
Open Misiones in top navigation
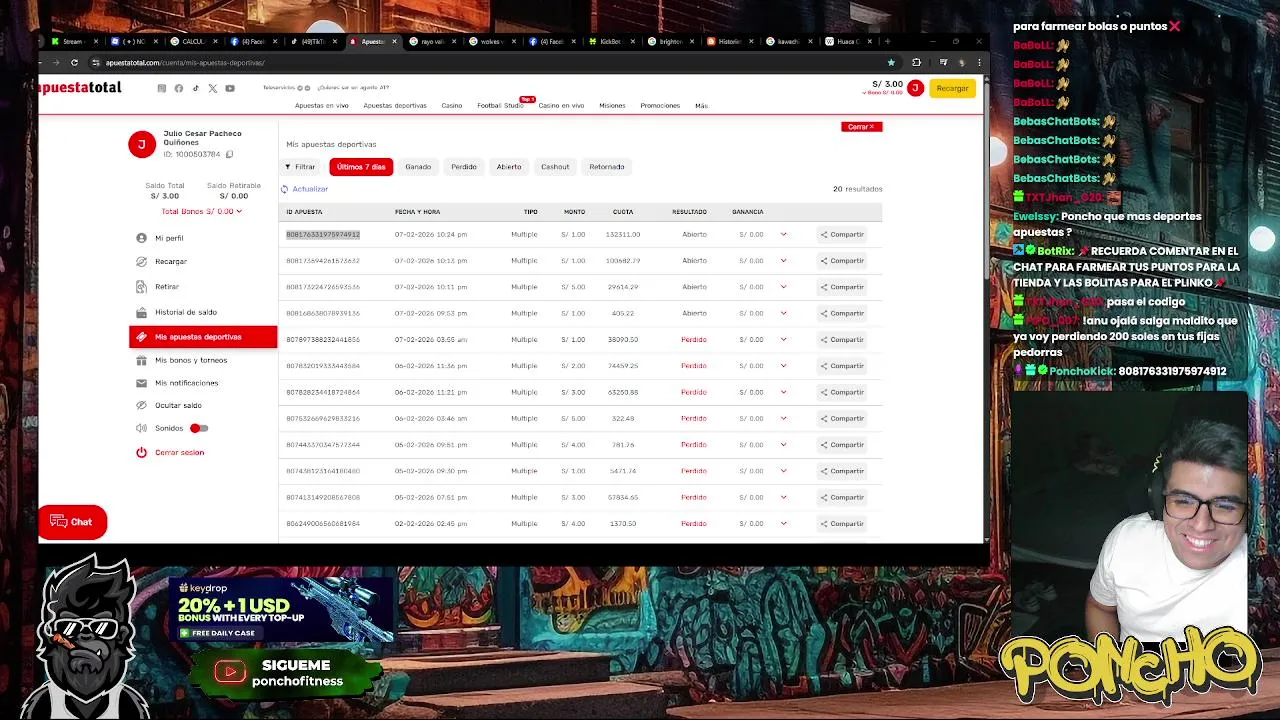[x=612, y=105]
